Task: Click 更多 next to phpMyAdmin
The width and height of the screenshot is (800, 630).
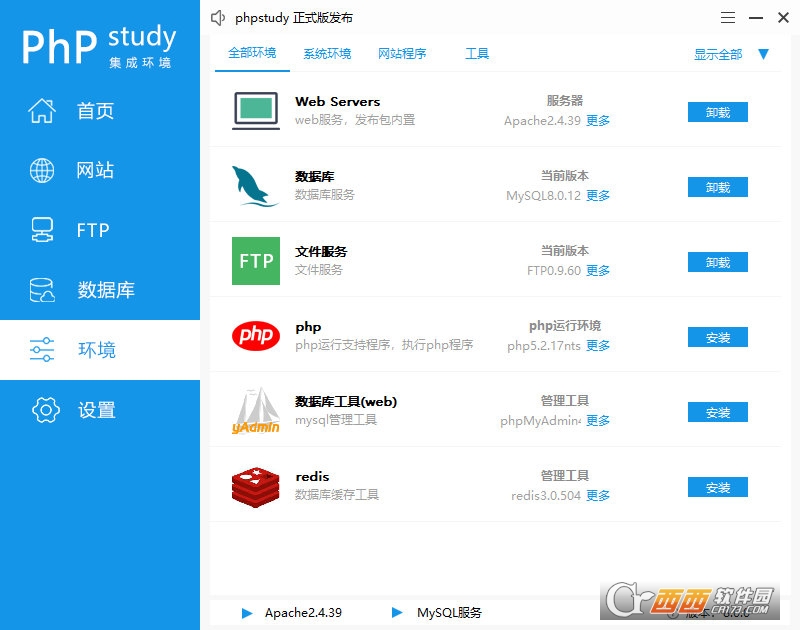Action: (x=598, y=420)
